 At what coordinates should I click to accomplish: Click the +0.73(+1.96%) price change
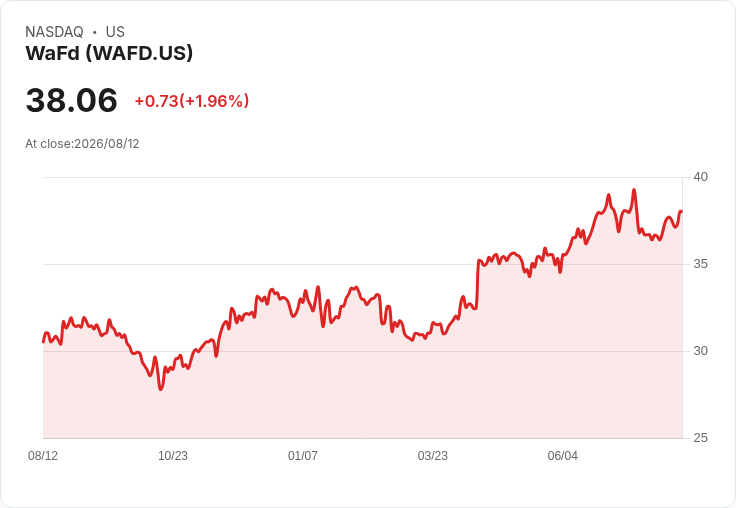[x=192, y=101]
